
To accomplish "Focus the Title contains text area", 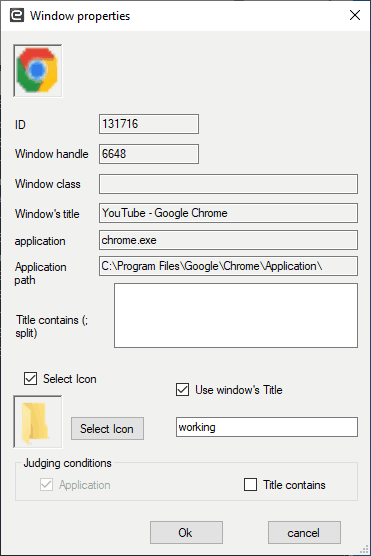I will 236,316.
